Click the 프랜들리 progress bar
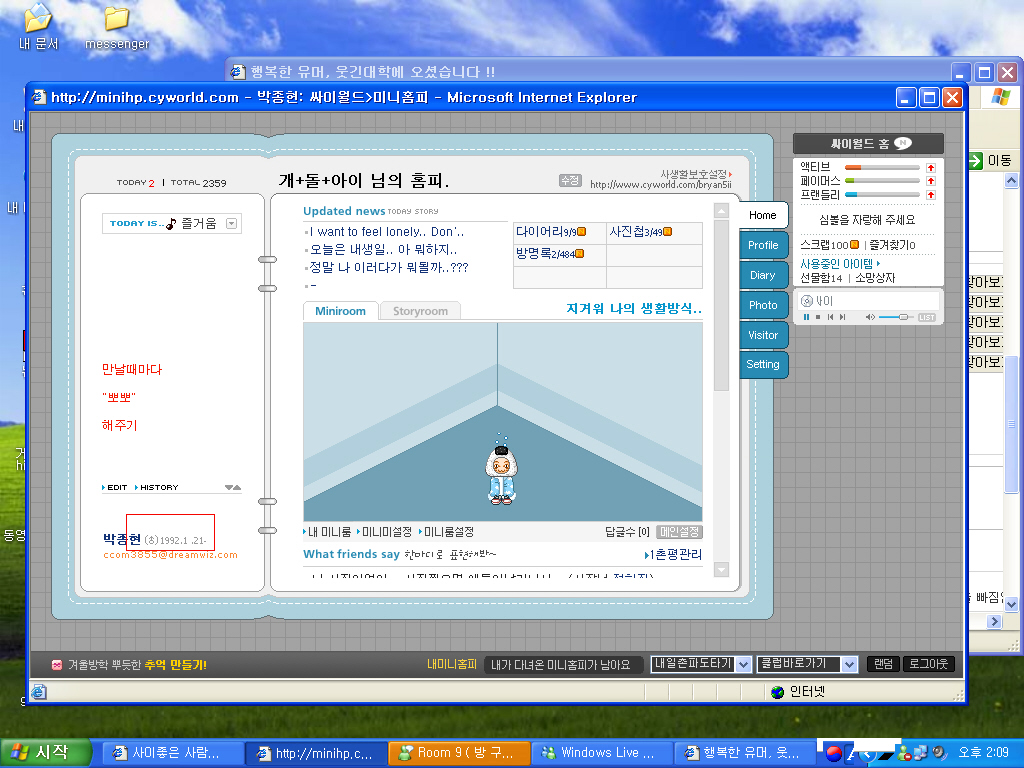1024x768 pixels. (x=882, y=195)
